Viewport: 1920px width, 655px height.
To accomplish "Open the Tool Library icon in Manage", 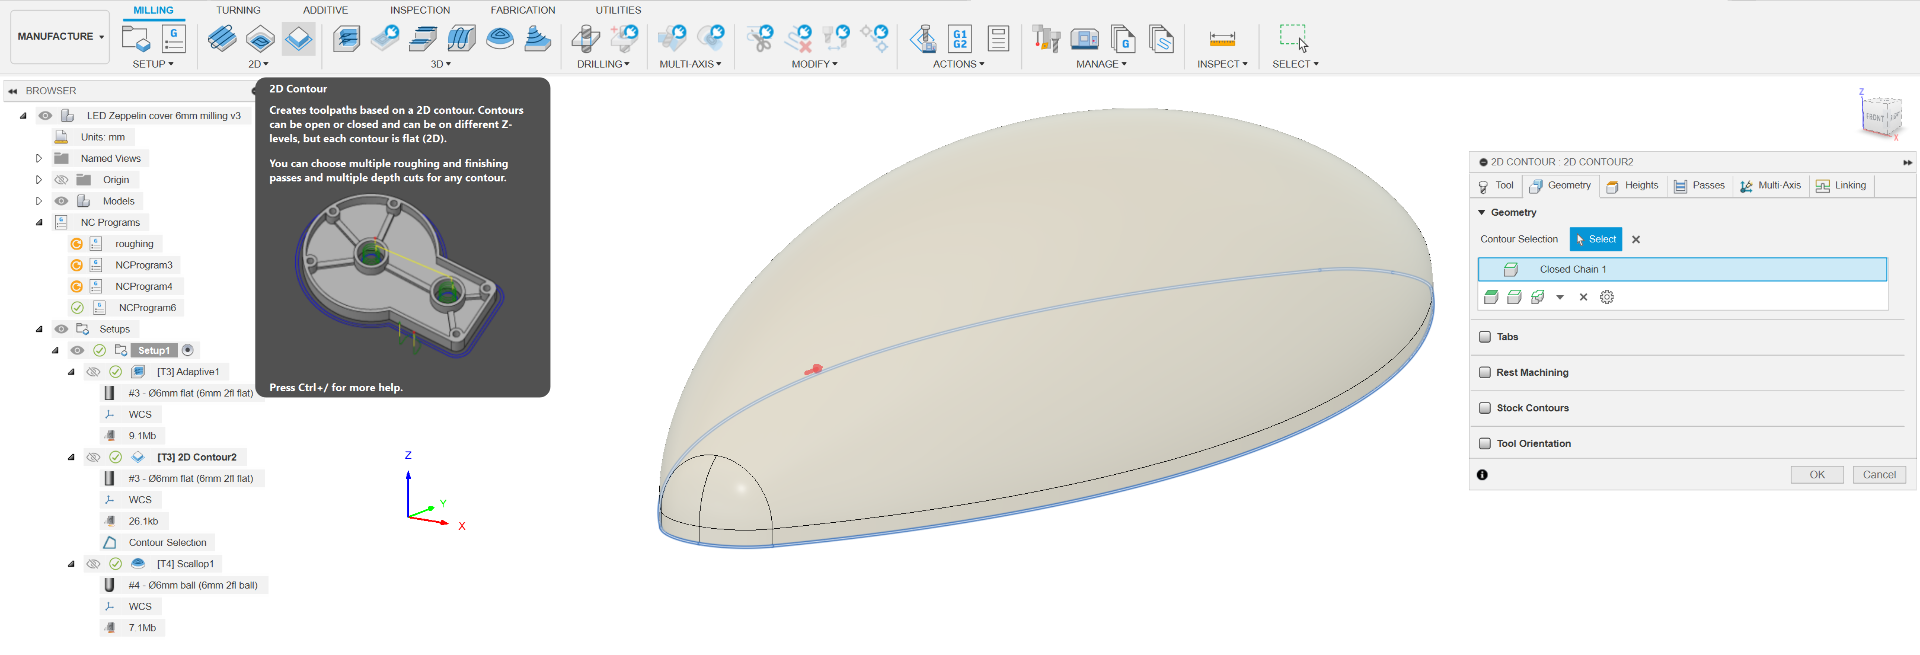I will click(1046, 39).
